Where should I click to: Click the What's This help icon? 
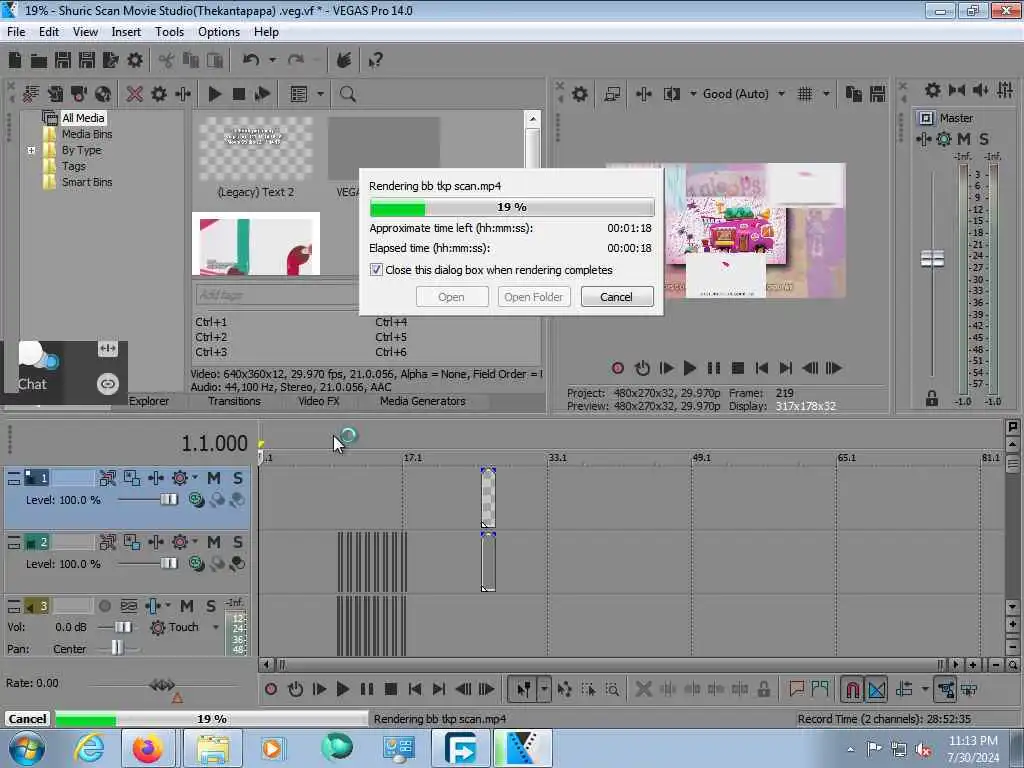tap(375, 61)
